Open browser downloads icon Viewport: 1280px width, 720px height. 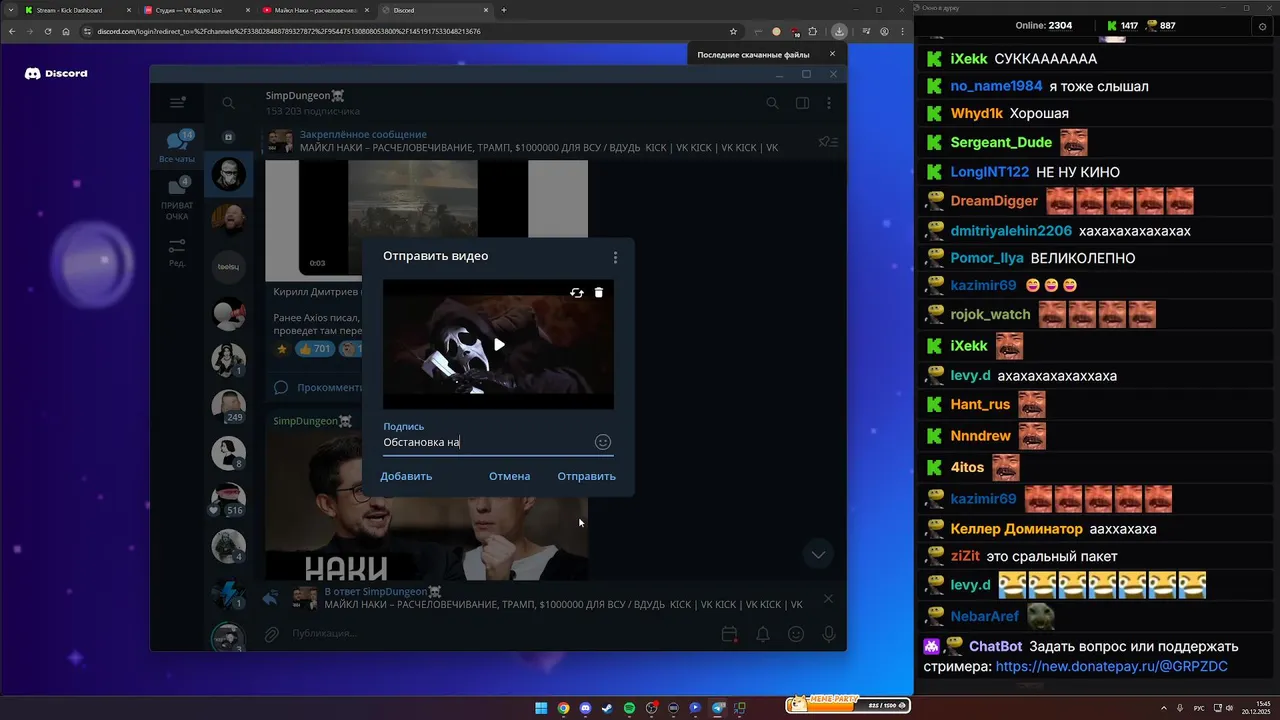[840, 31]
